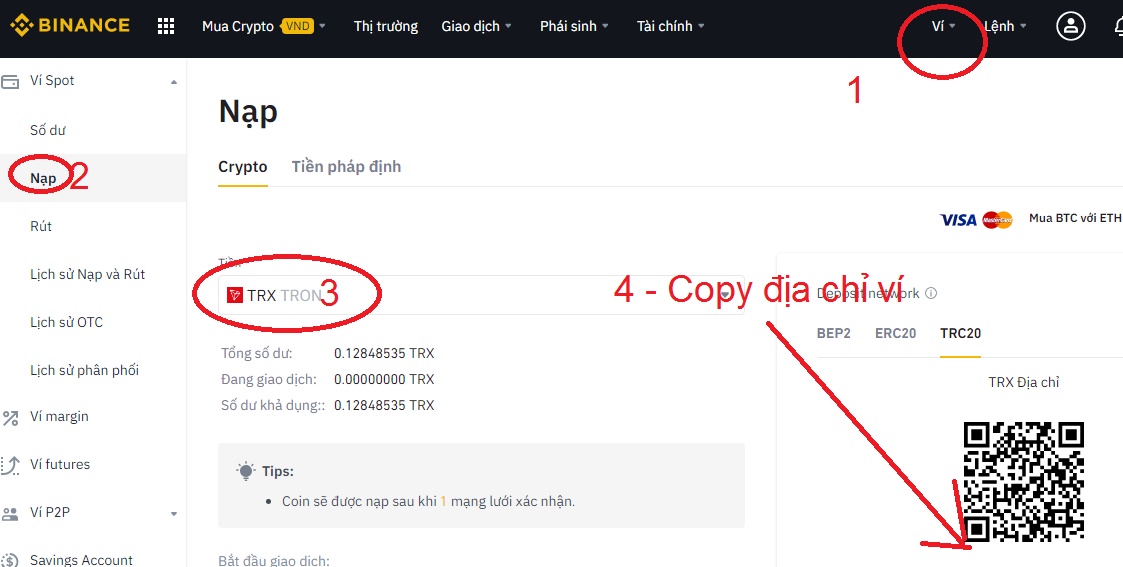This screenshot has width=1123, height=567.
Task: Click the Ví Spot wallet icon
Action: tap(10, 82)
